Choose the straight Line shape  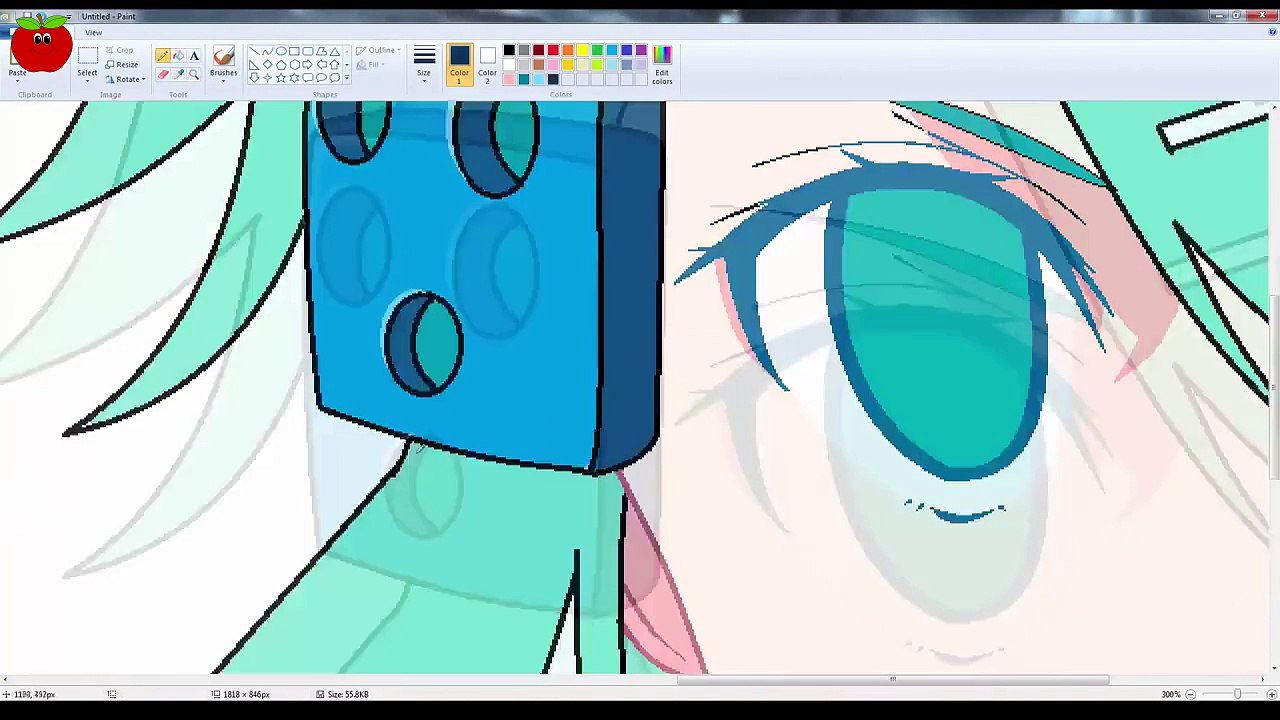(x=254, y=52)
